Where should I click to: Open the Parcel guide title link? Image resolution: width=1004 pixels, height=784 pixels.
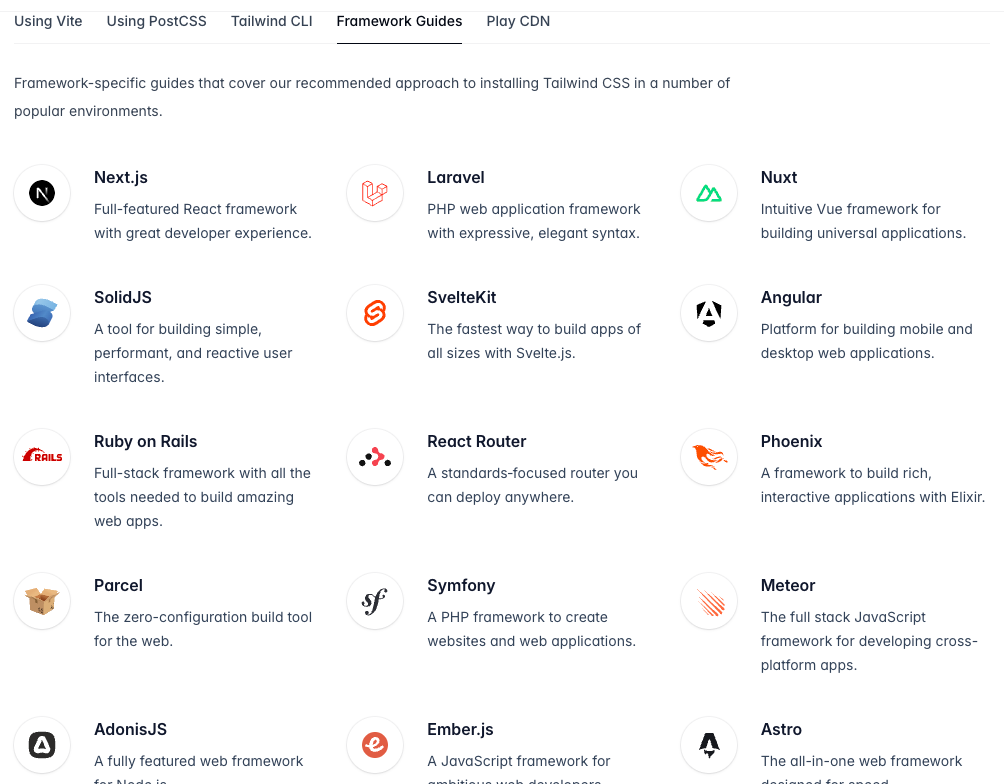click(118, 585)
